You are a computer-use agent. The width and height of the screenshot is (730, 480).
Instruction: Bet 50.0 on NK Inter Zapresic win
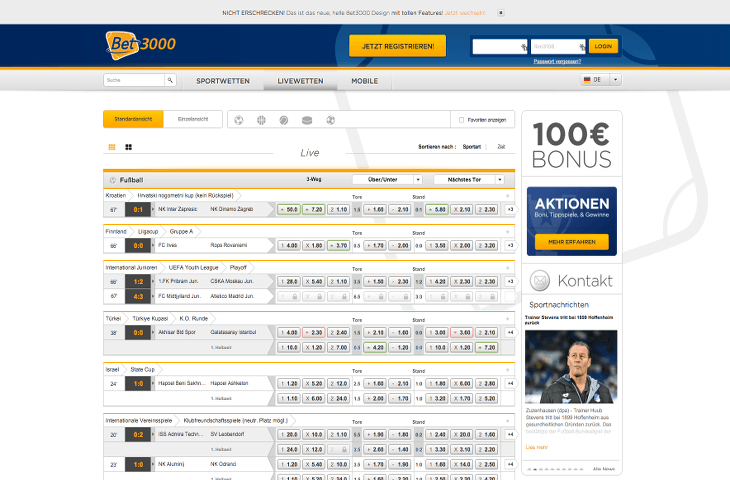[x=289, y=210]
